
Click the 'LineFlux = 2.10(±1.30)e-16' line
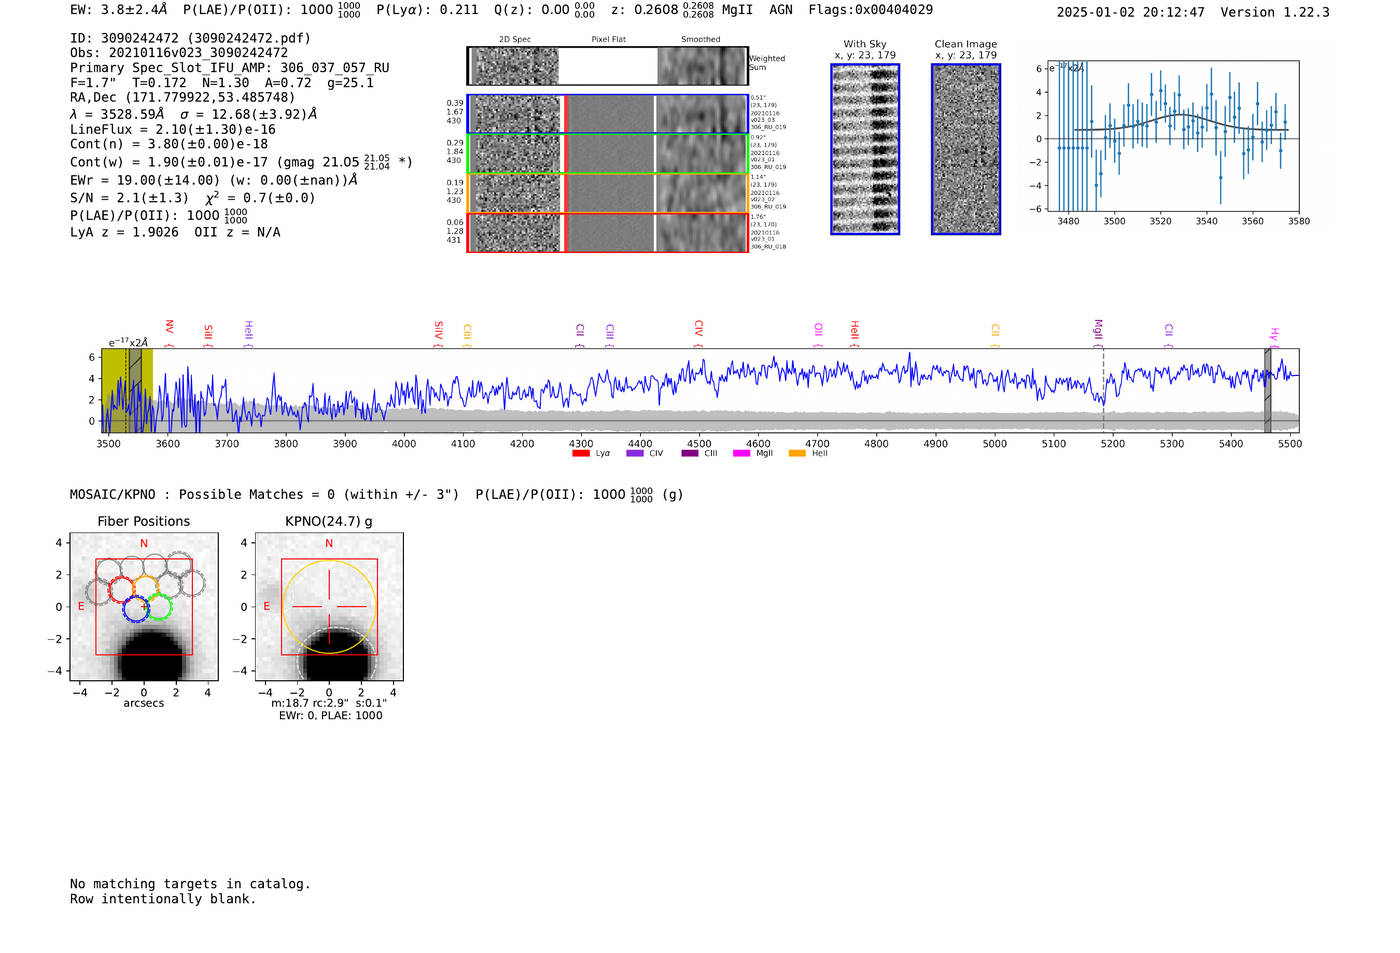click(x=173, y=129)
